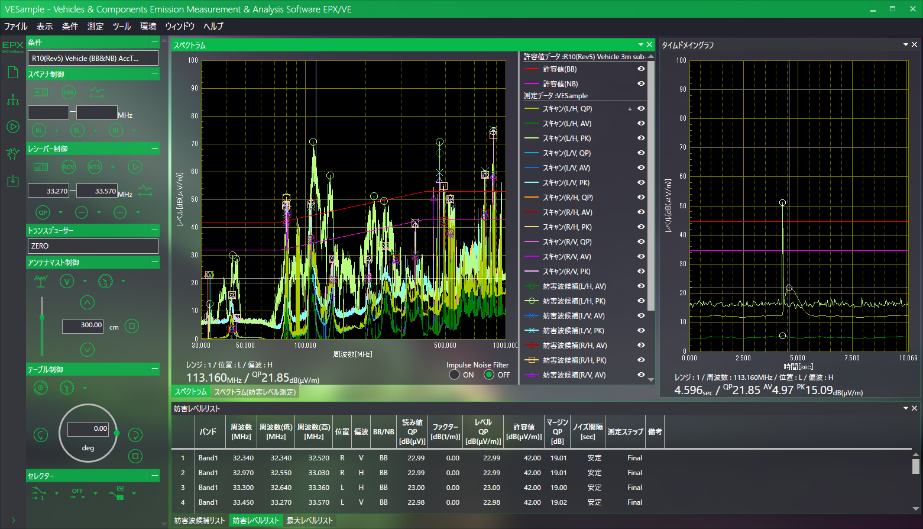
Task: Click the download-to-tray icon in left sidebar
Action: [12, 181]
